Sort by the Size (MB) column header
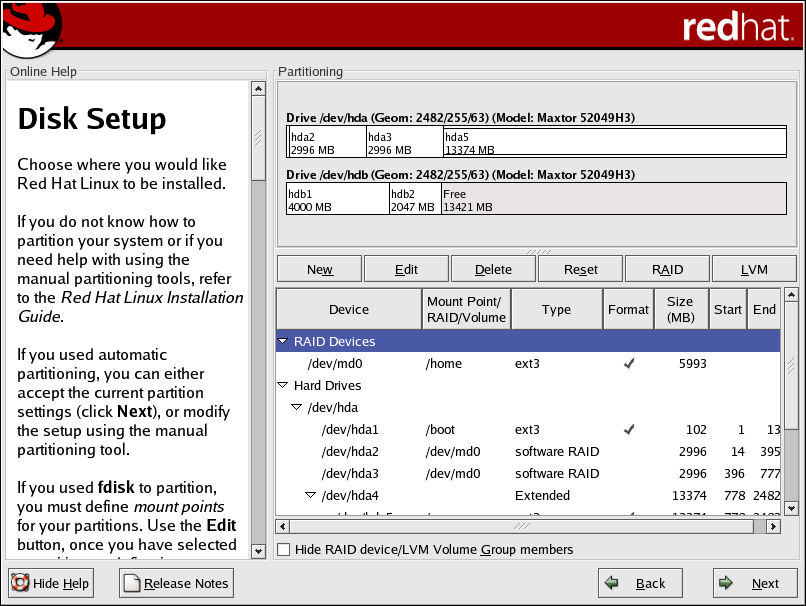Viewport: 806px width, 606px height. pyautogui.click(x=680, y=310)
